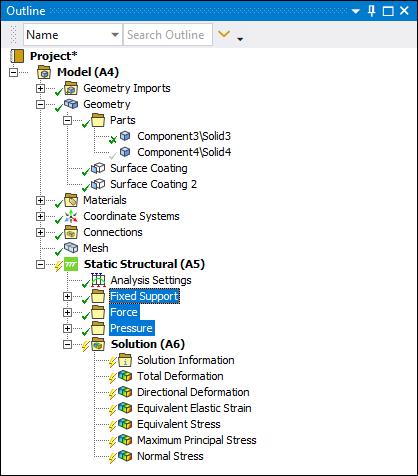Select the Total Deformation label
The height and width of the screenshot is (476, 418).
coord(180,376)
